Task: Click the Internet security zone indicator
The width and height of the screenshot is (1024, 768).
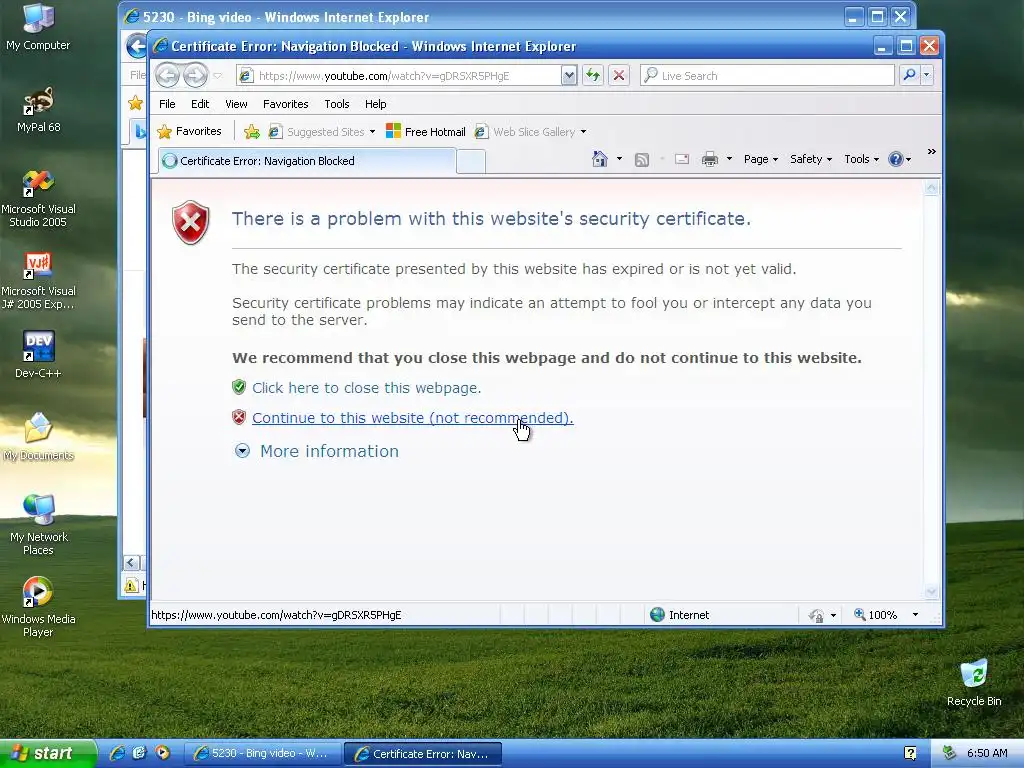Action: (680, 615)
